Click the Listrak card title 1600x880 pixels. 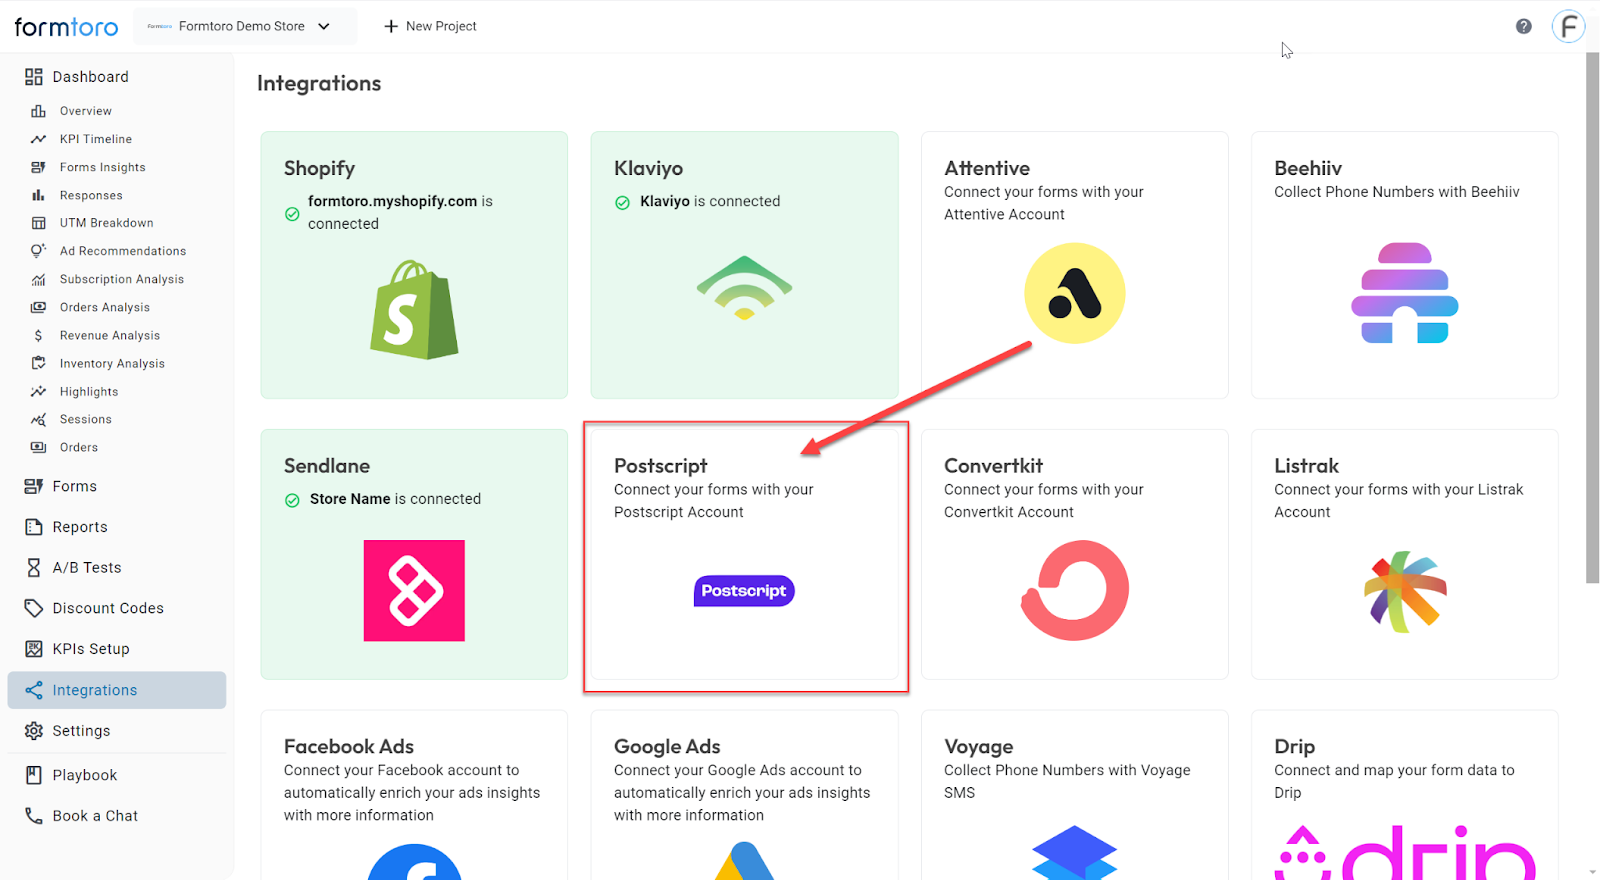[x=1306, y=466]
